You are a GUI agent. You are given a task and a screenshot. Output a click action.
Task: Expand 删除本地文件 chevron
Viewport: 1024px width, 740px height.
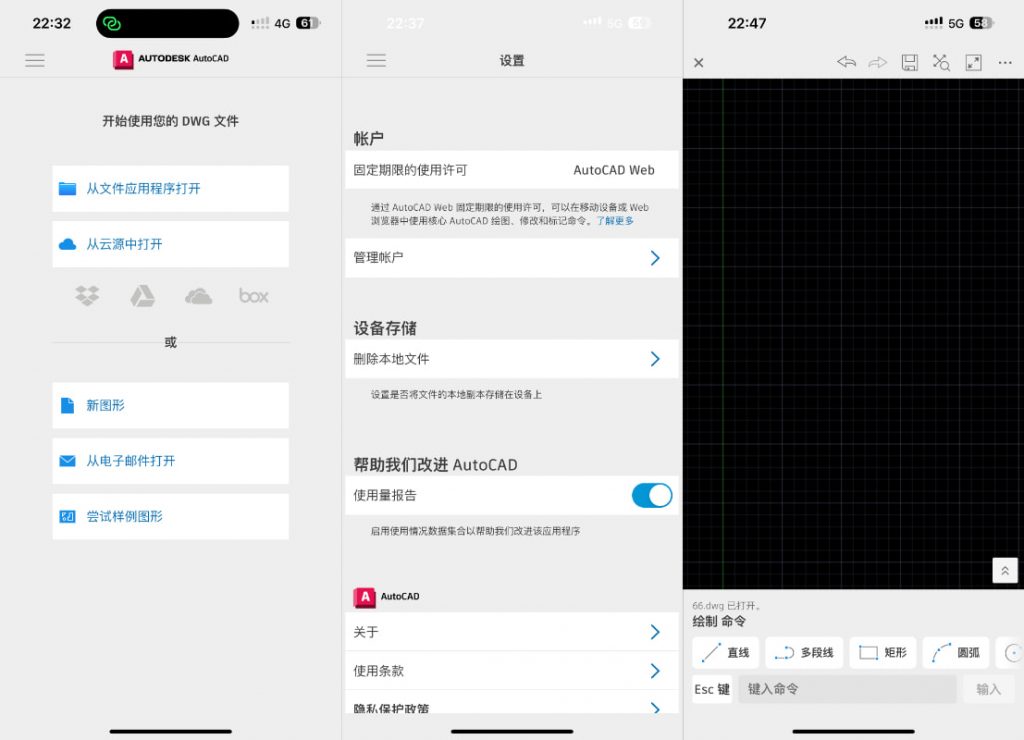(x=655, y=359)
